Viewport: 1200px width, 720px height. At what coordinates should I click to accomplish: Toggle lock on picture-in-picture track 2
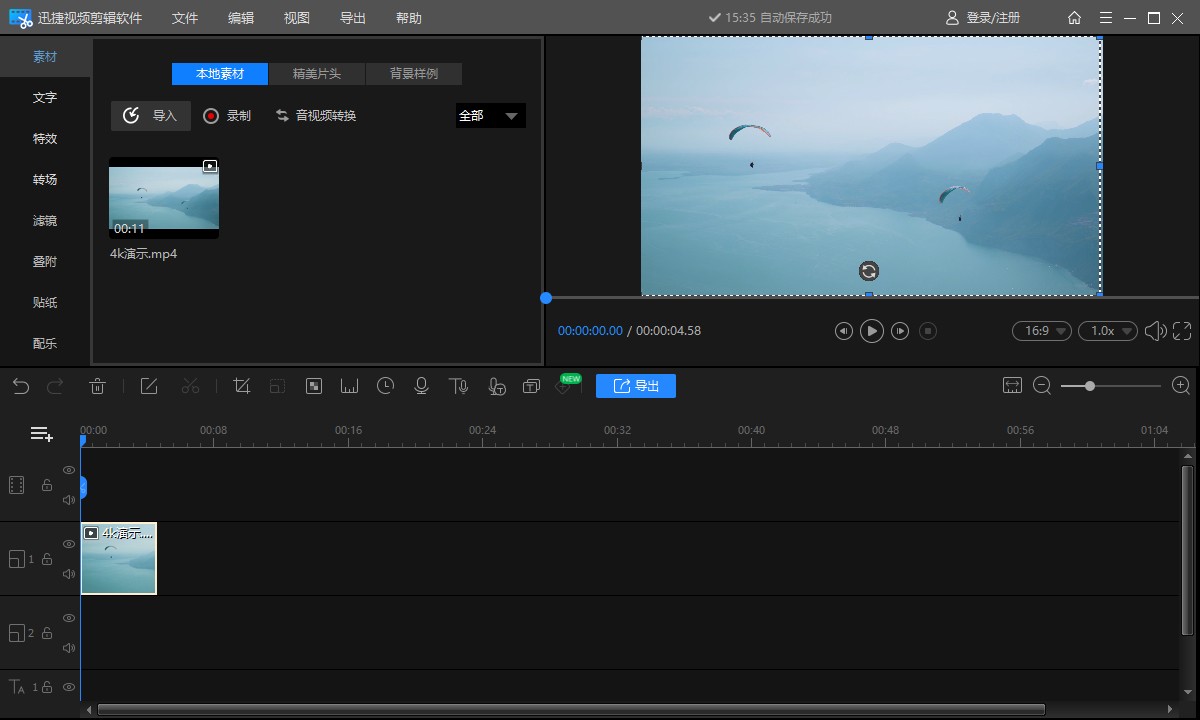pyautogui.click(x=47, y=633)
